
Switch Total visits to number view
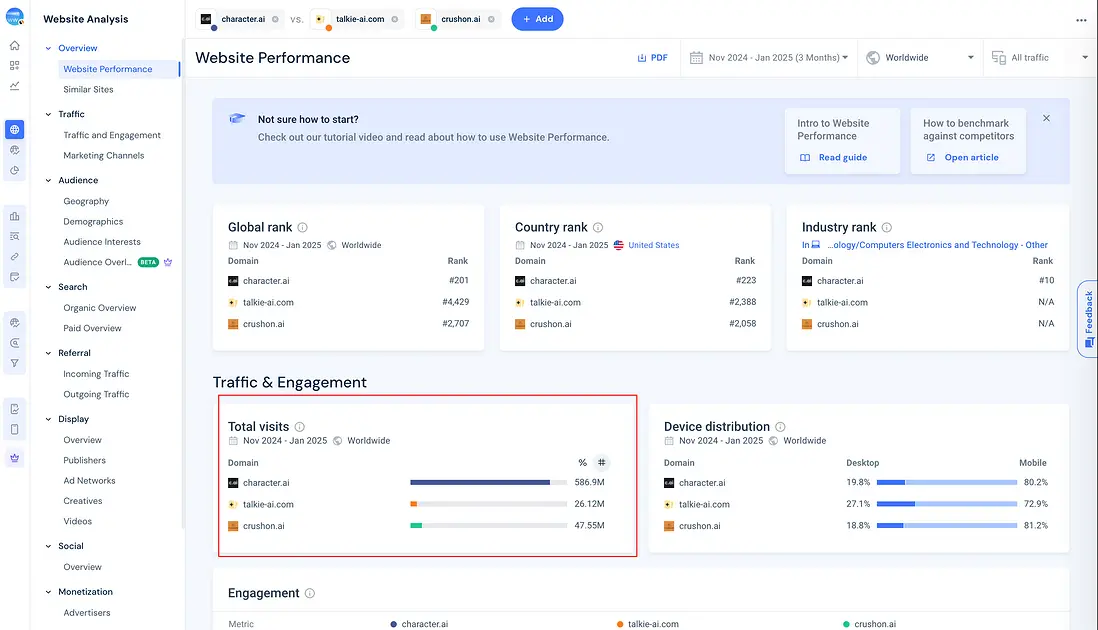pyautogui.click(x=601, y=463)
